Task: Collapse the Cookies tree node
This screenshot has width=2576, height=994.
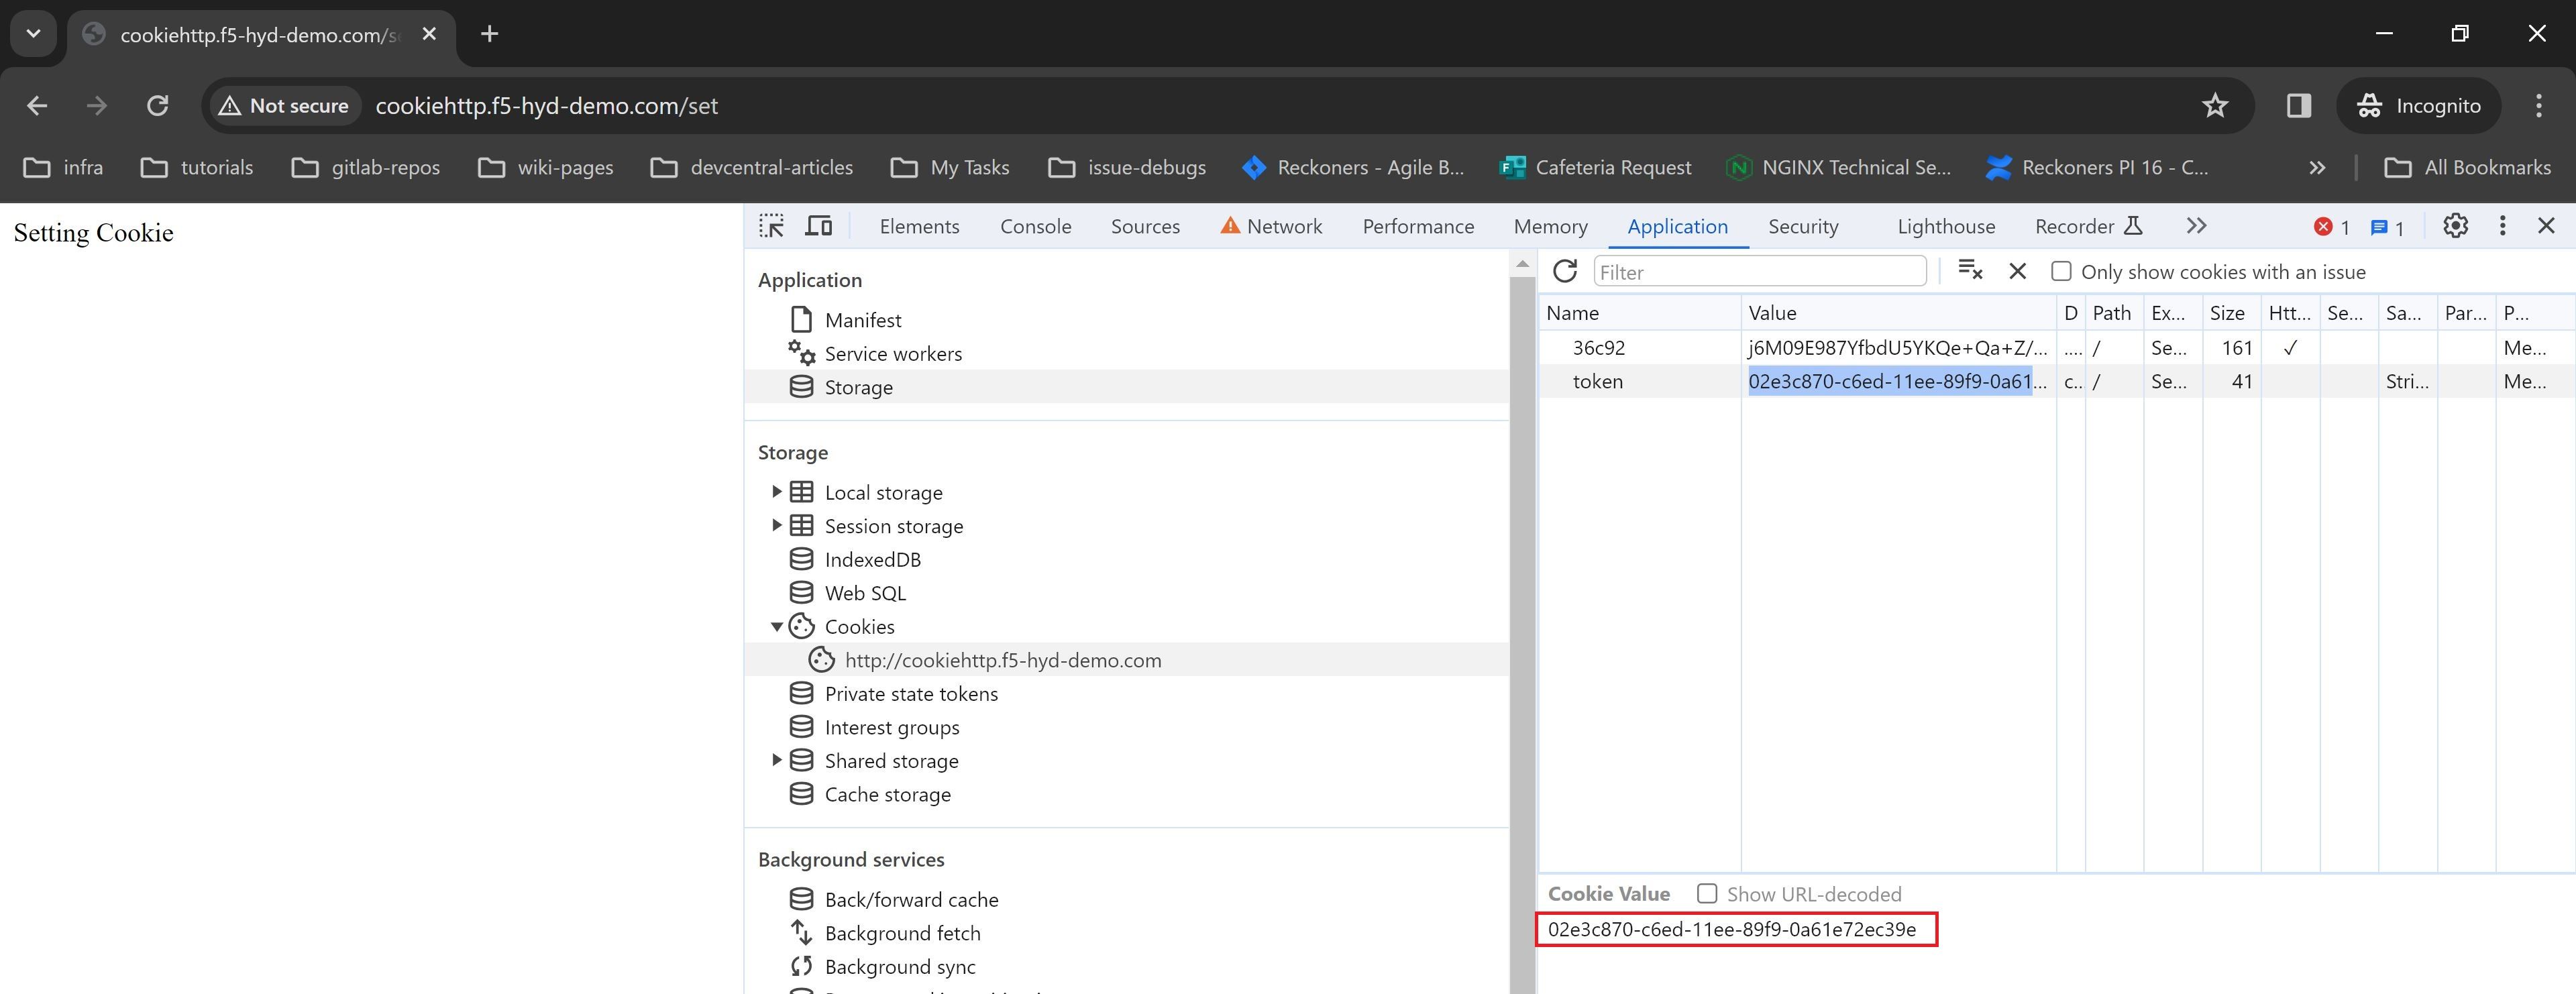Action: click(776, 627)
